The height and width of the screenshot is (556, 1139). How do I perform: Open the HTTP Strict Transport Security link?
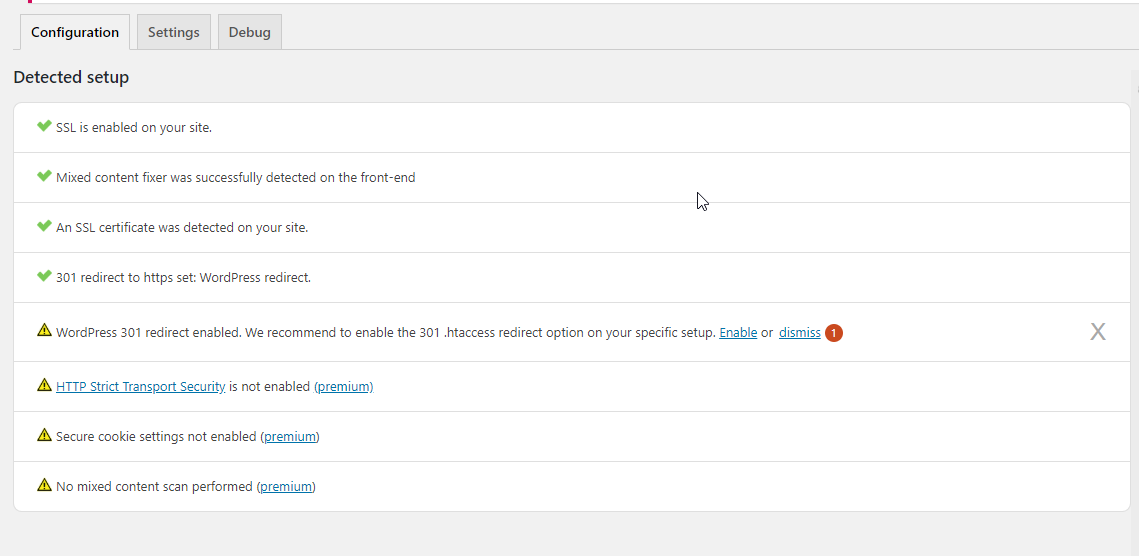coord(141,387)
